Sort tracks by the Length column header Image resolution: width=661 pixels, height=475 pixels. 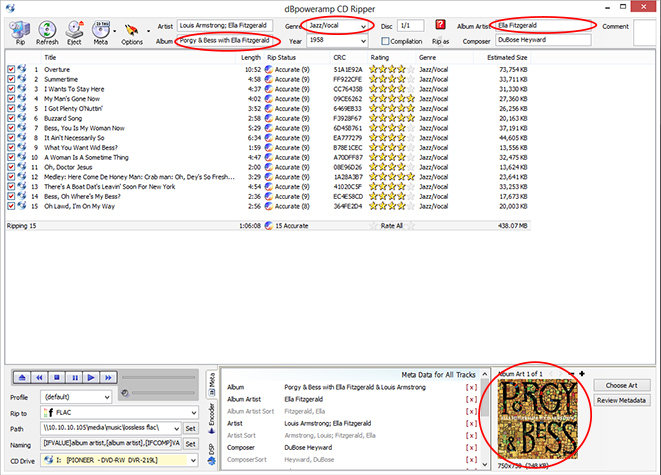(x=250, y=57)
